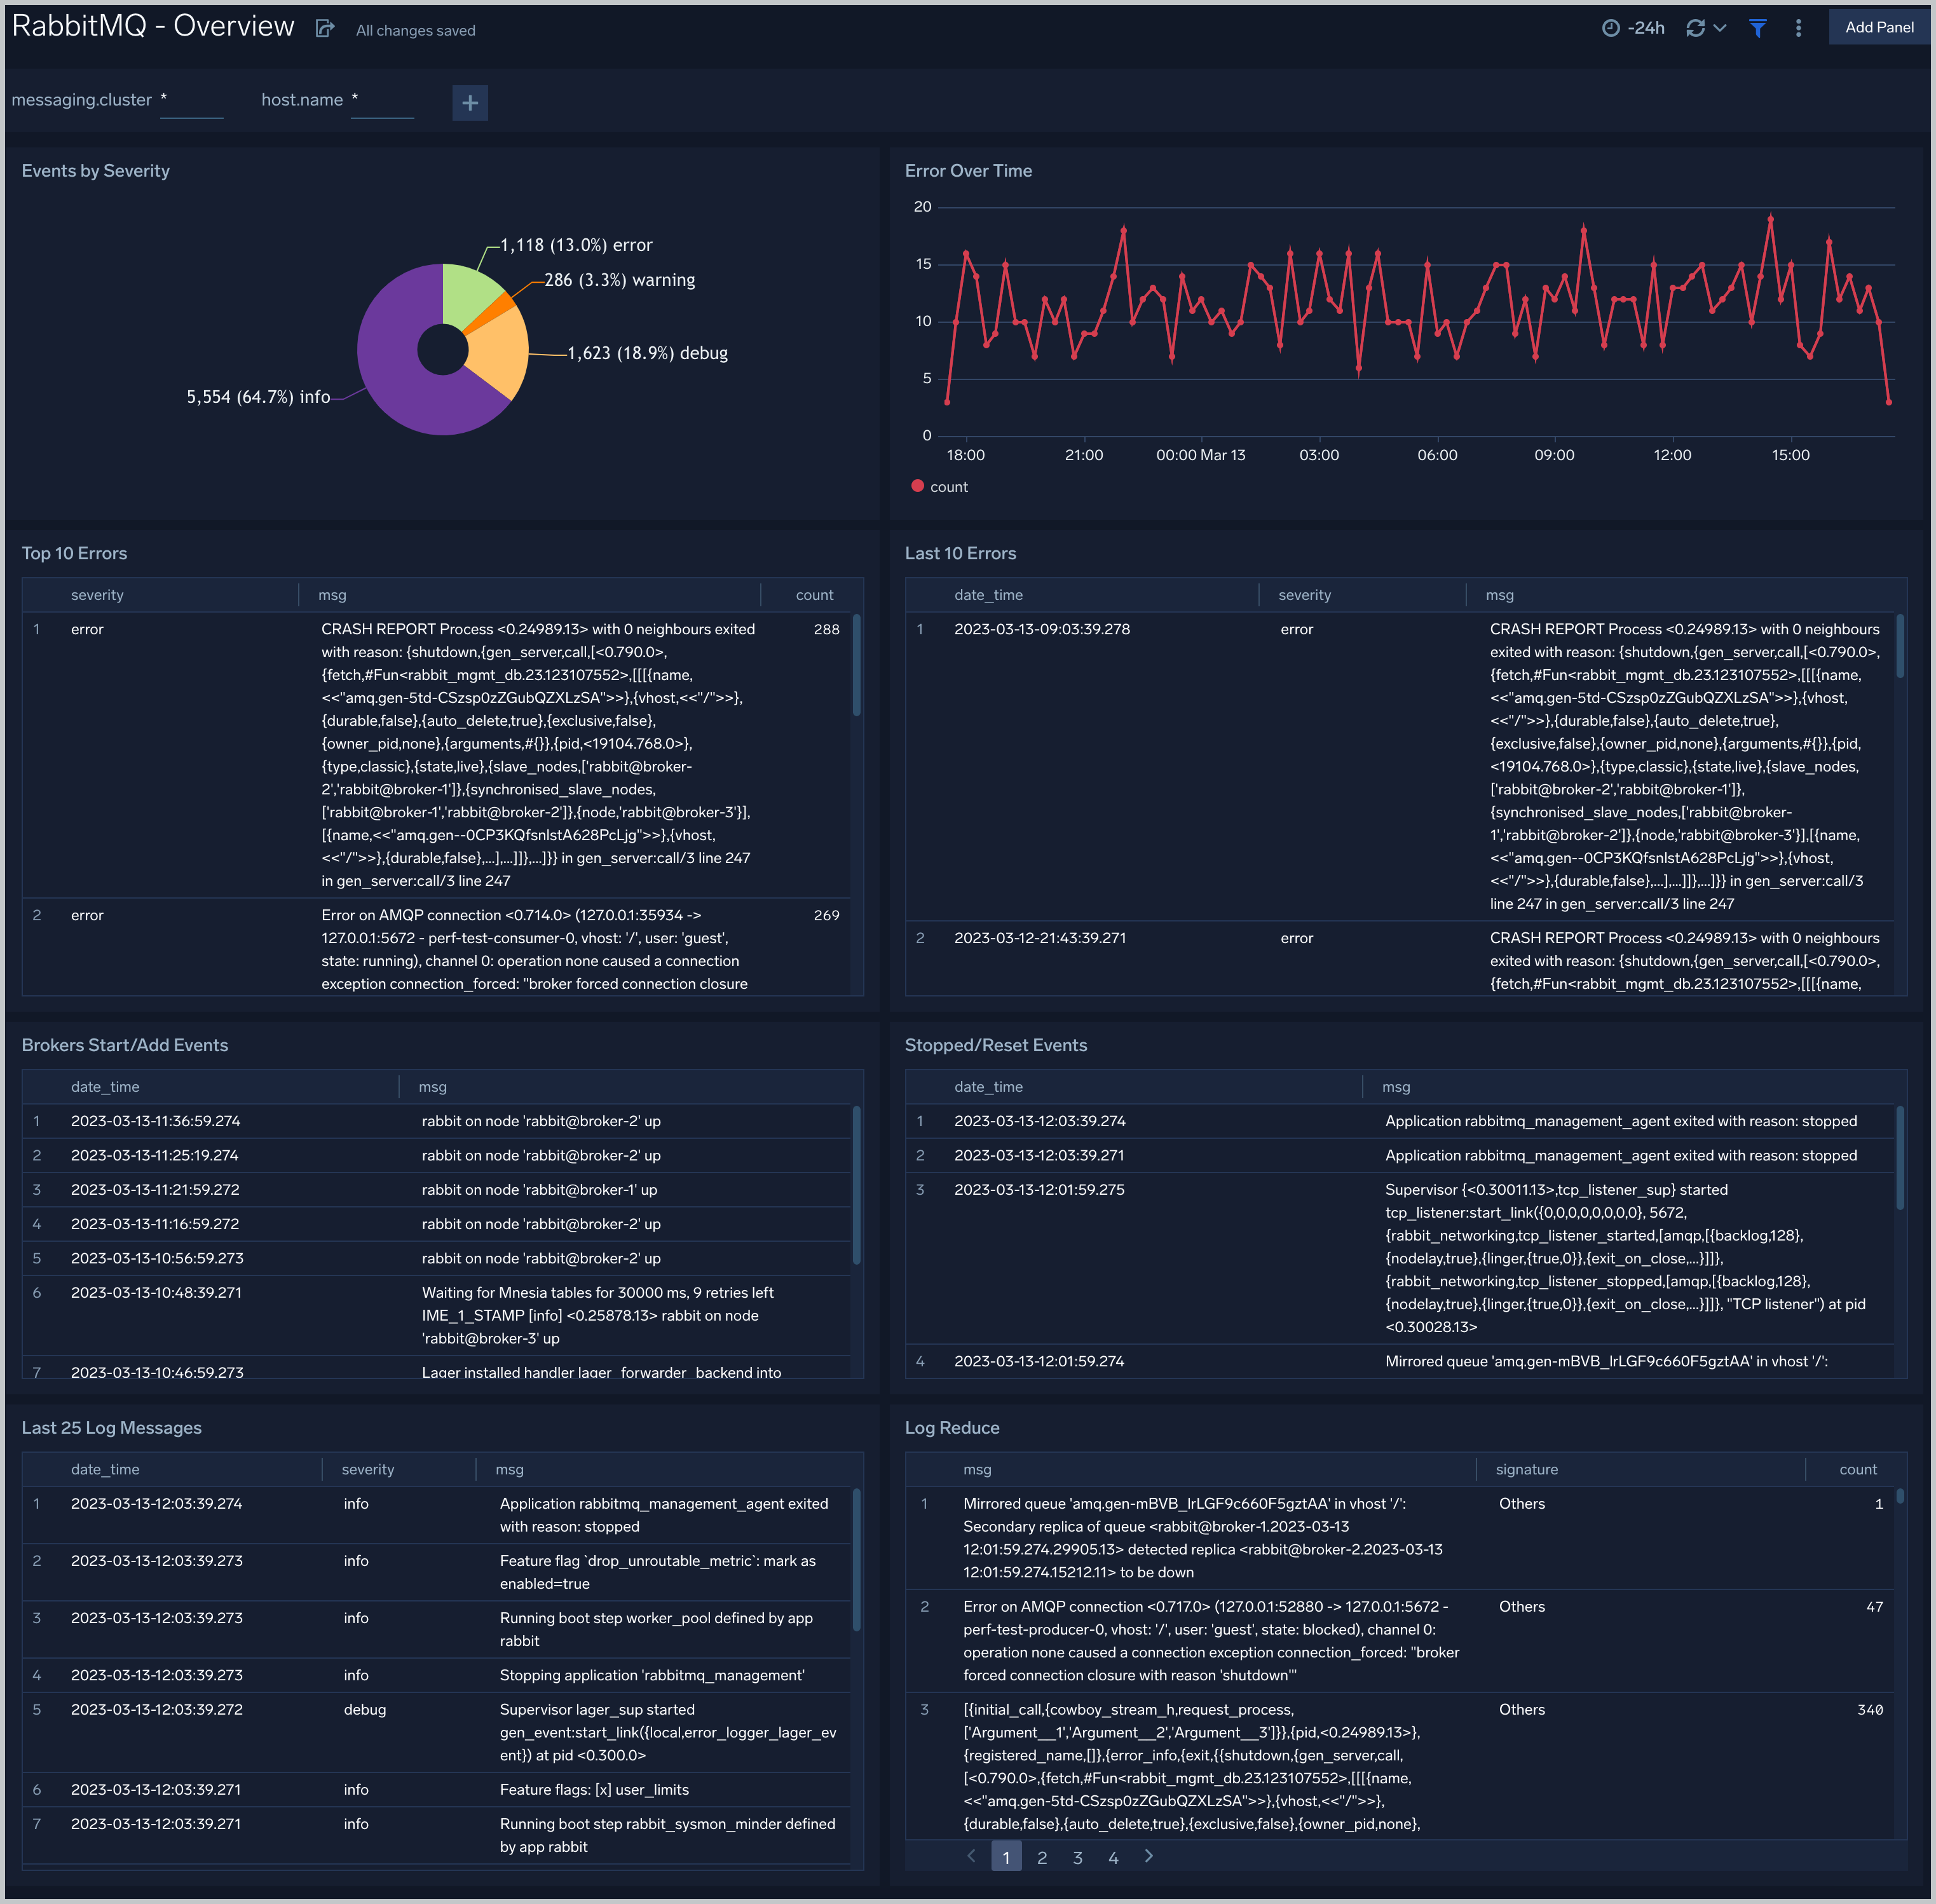
Task: Click Stopped/Reset Events msg column header
Action: tap(1396, 1087)
